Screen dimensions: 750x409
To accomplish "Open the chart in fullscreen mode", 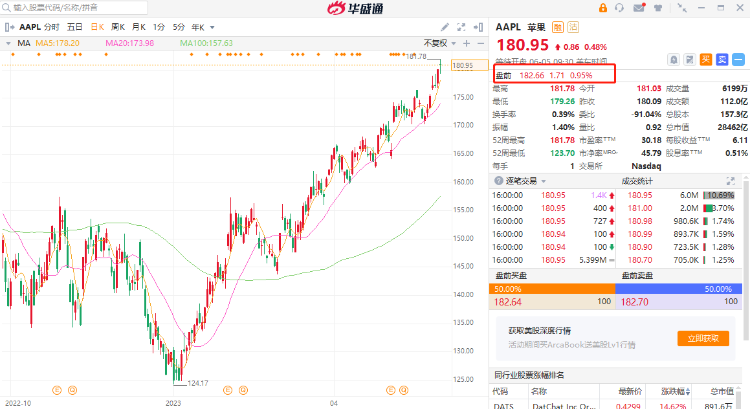I will 461,27.
